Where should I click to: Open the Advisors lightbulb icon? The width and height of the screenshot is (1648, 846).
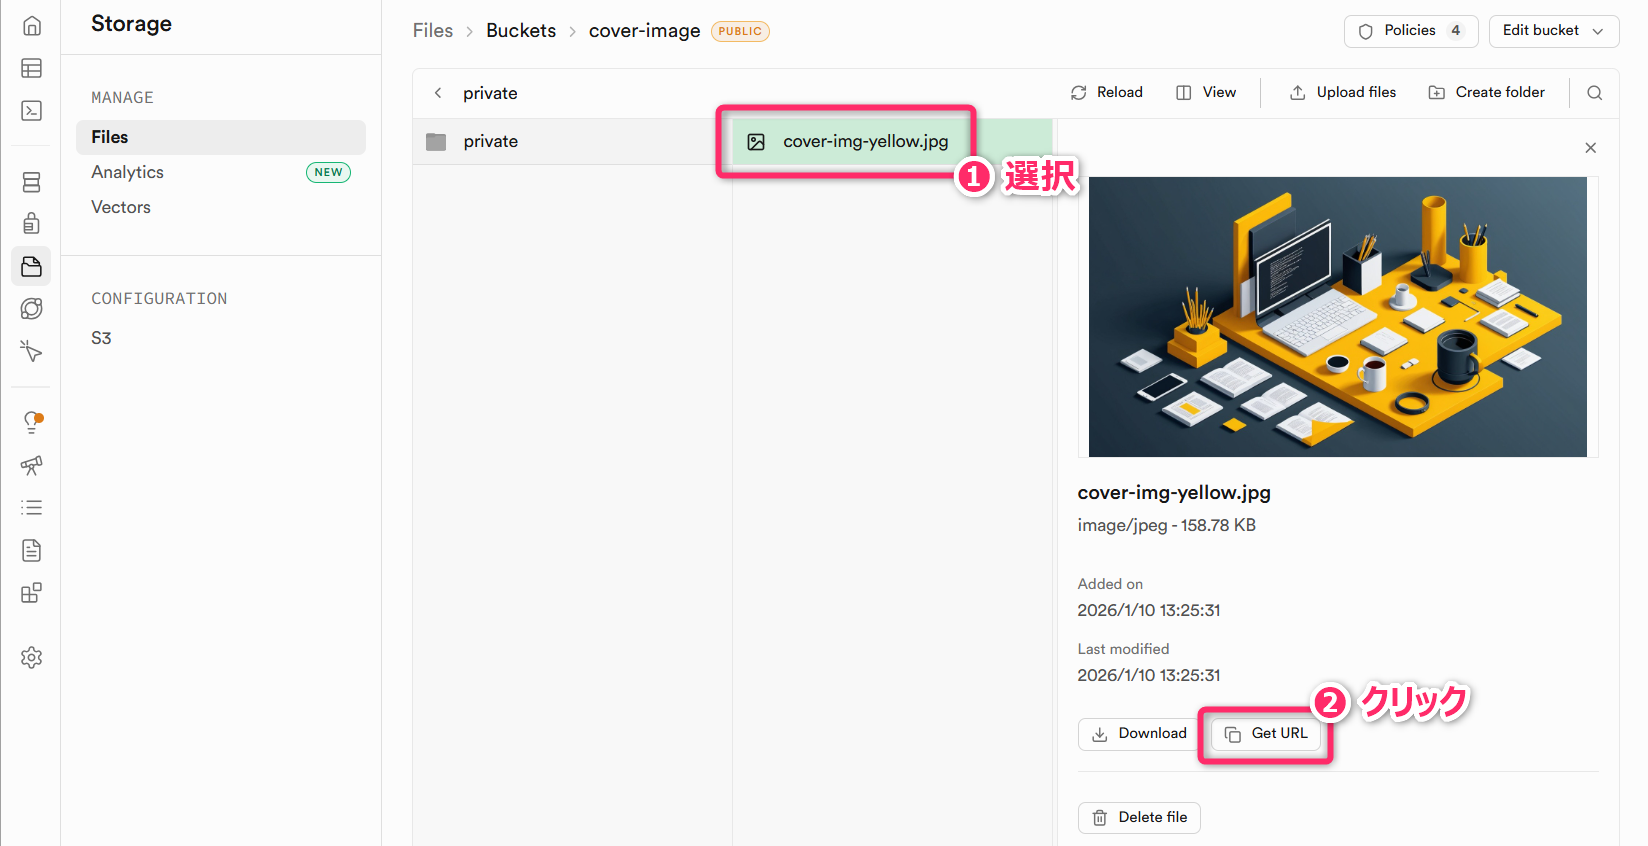31,422
